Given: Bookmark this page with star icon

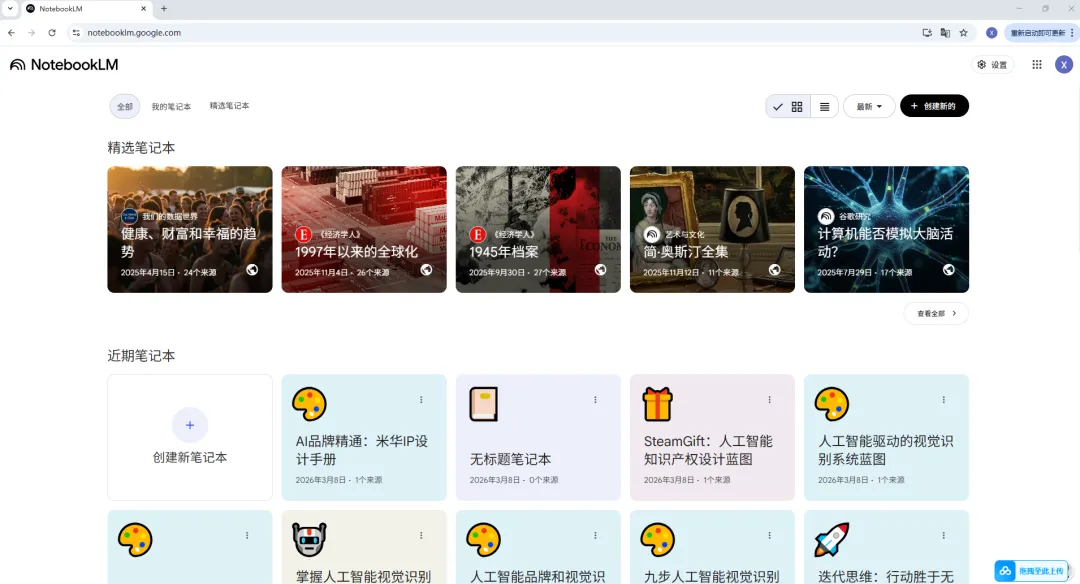Looking at the screenshot, I should pos(964,32).
